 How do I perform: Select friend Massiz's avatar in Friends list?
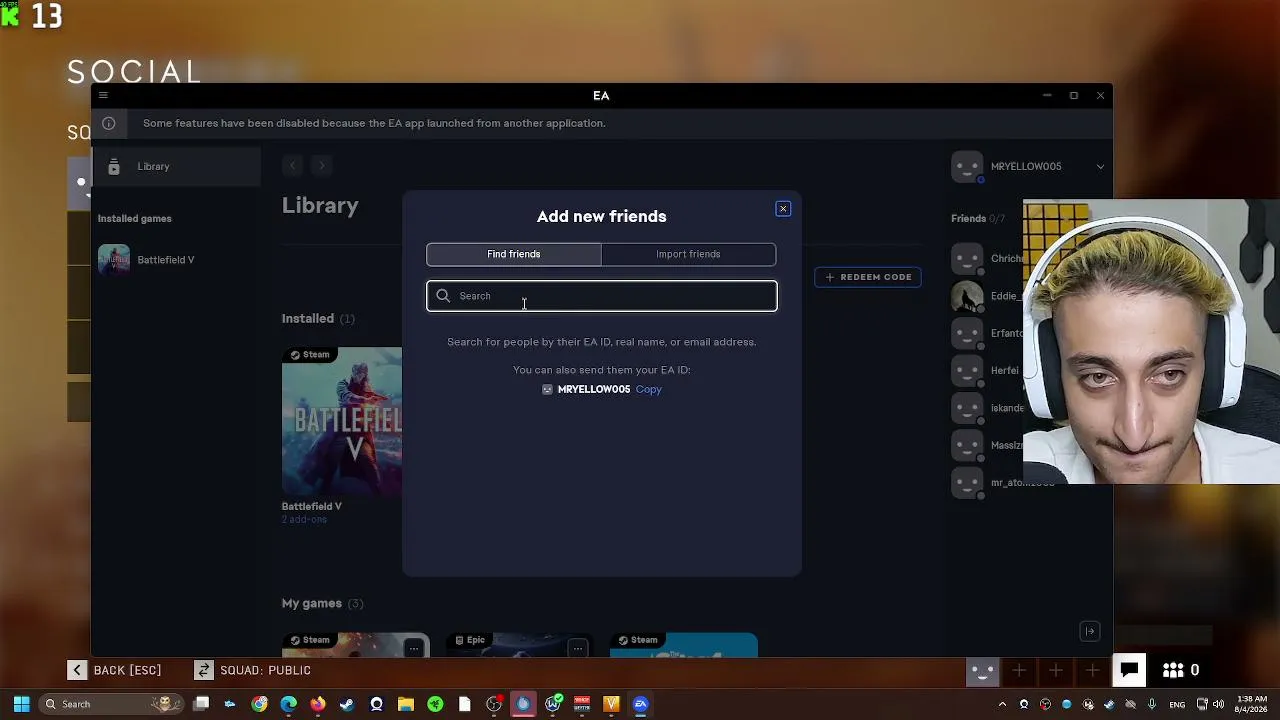coord(967,446)
